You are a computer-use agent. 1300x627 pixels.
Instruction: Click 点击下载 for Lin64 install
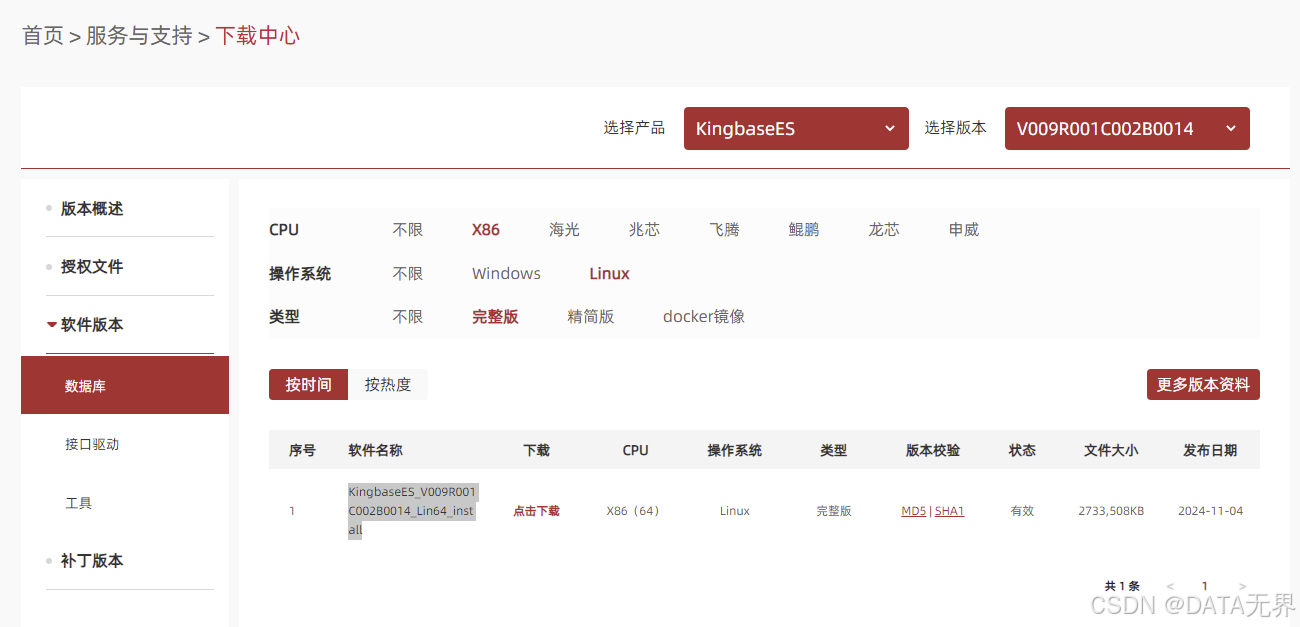[x=536, y=511]
